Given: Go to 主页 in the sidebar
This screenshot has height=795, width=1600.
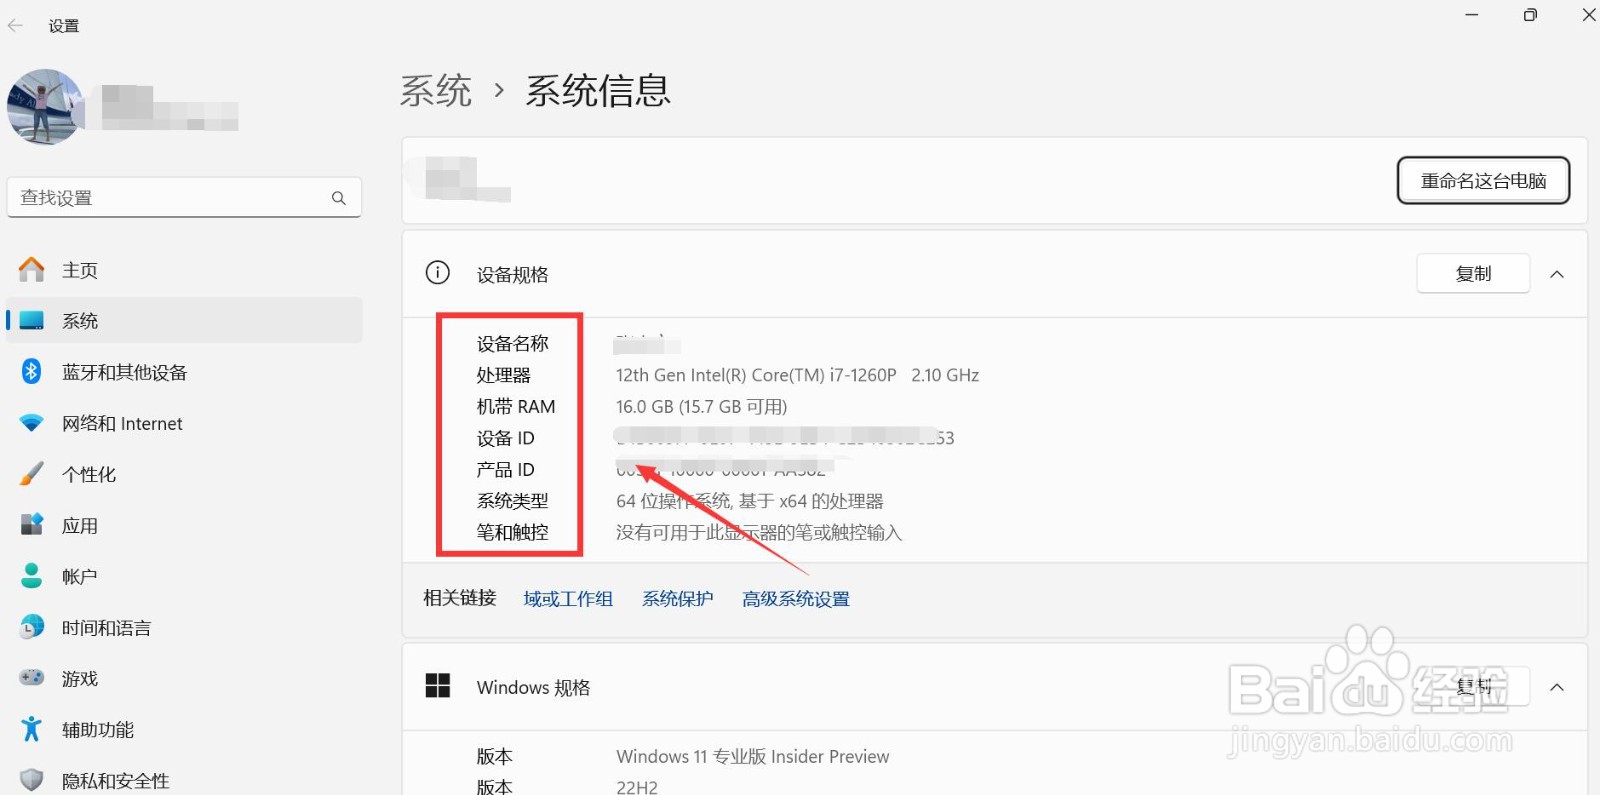Looking at the screenshot, I should tap(80, 270).
